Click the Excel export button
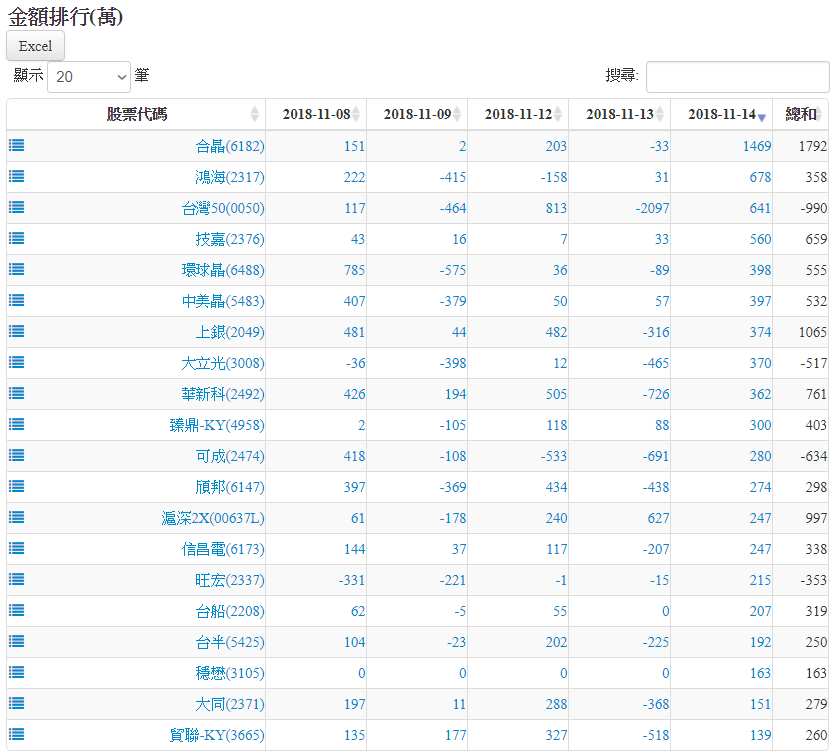This screenshot has width=835, height=756. click(36, 46)
